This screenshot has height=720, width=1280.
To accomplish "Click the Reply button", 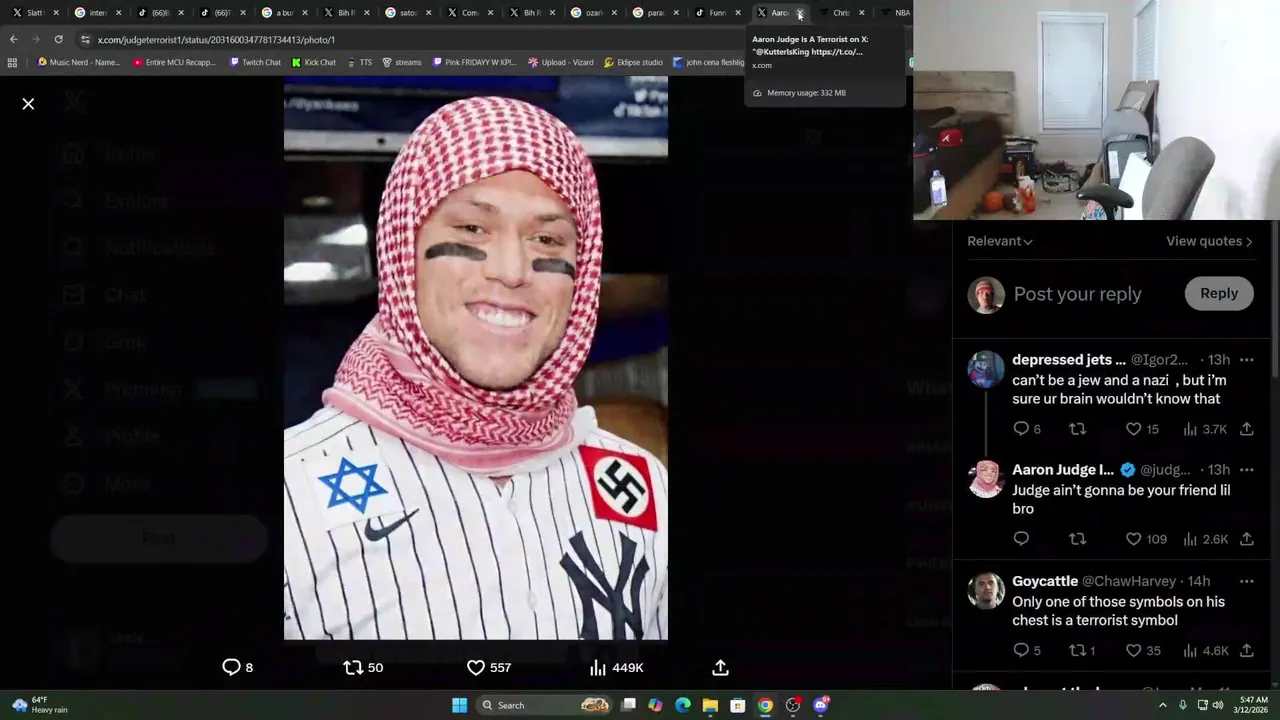I will (1219, 293).
